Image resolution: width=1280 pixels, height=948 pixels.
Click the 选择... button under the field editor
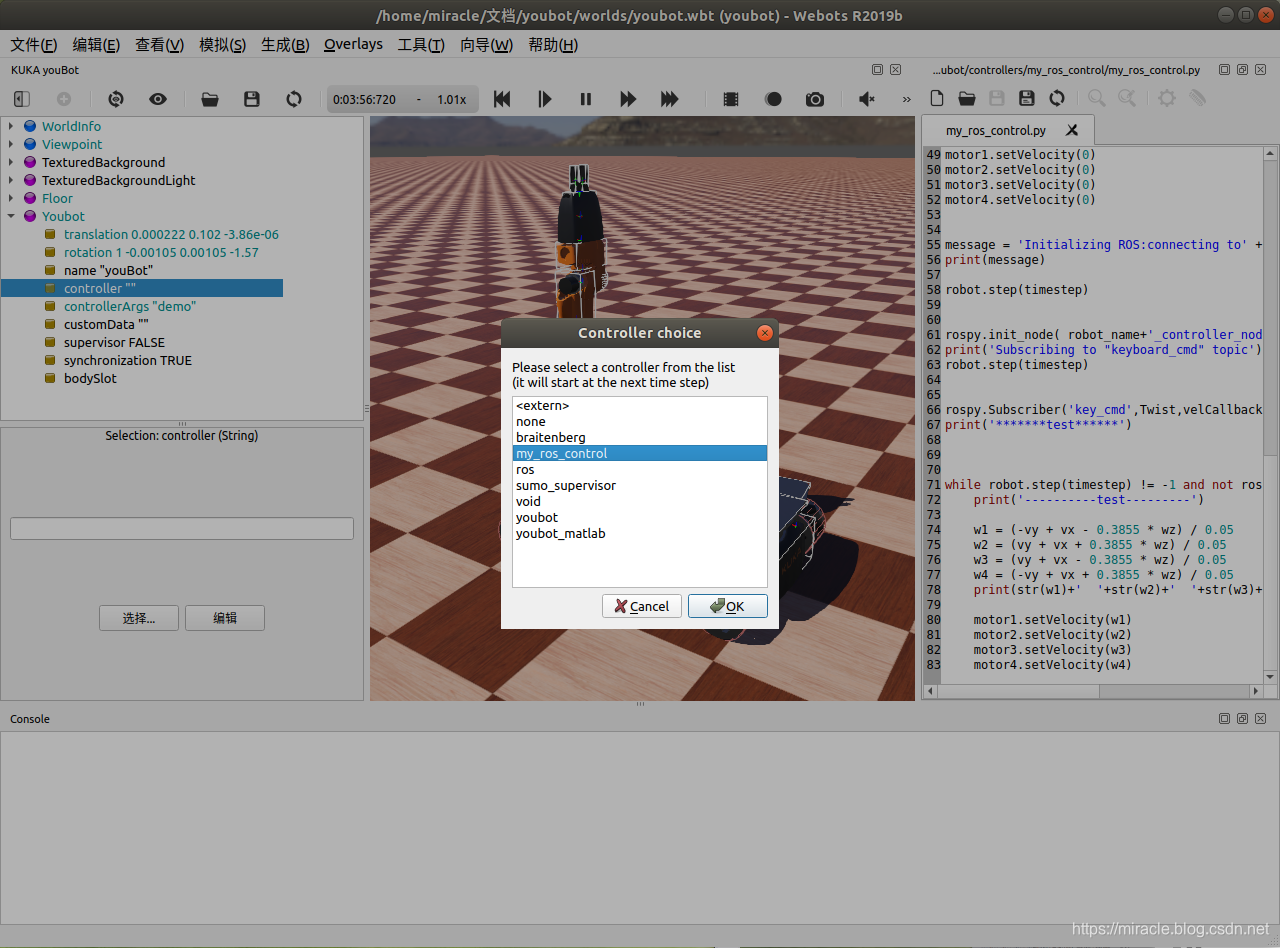pyautogui.click(x=139, y=618)
